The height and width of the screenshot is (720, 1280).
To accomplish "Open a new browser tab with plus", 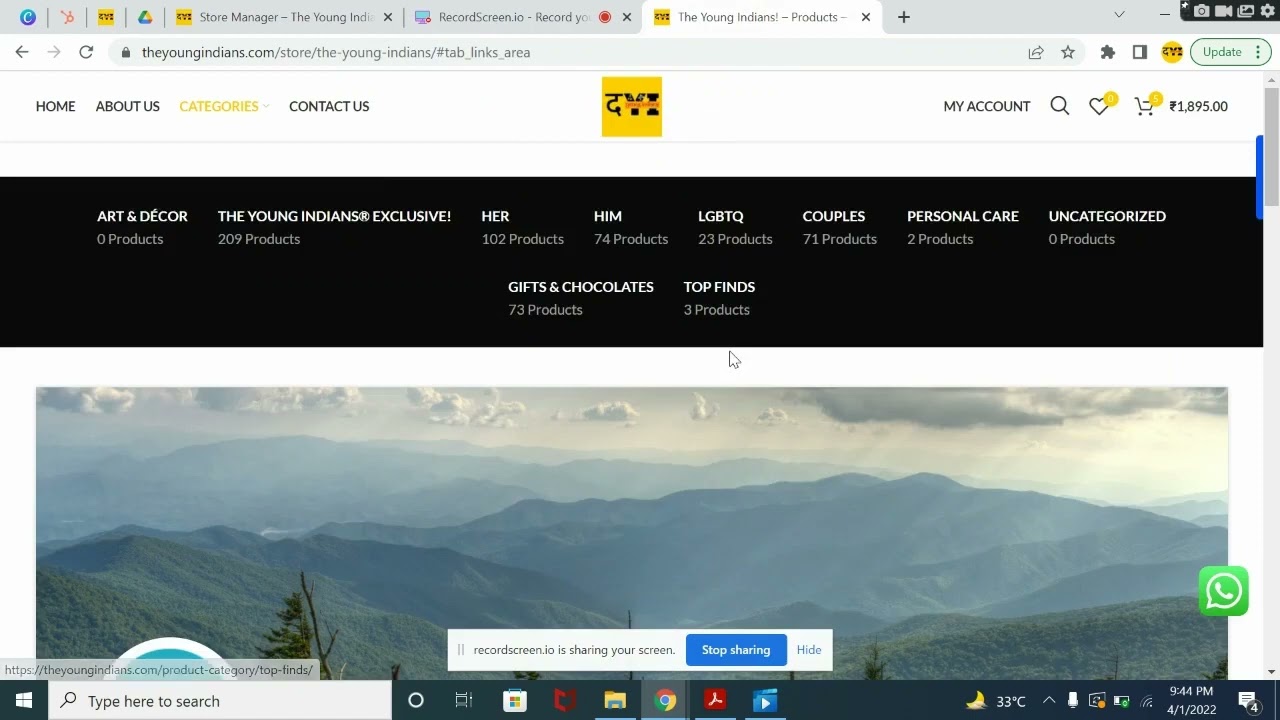I will pyautogui.click(x=904, y=17).
